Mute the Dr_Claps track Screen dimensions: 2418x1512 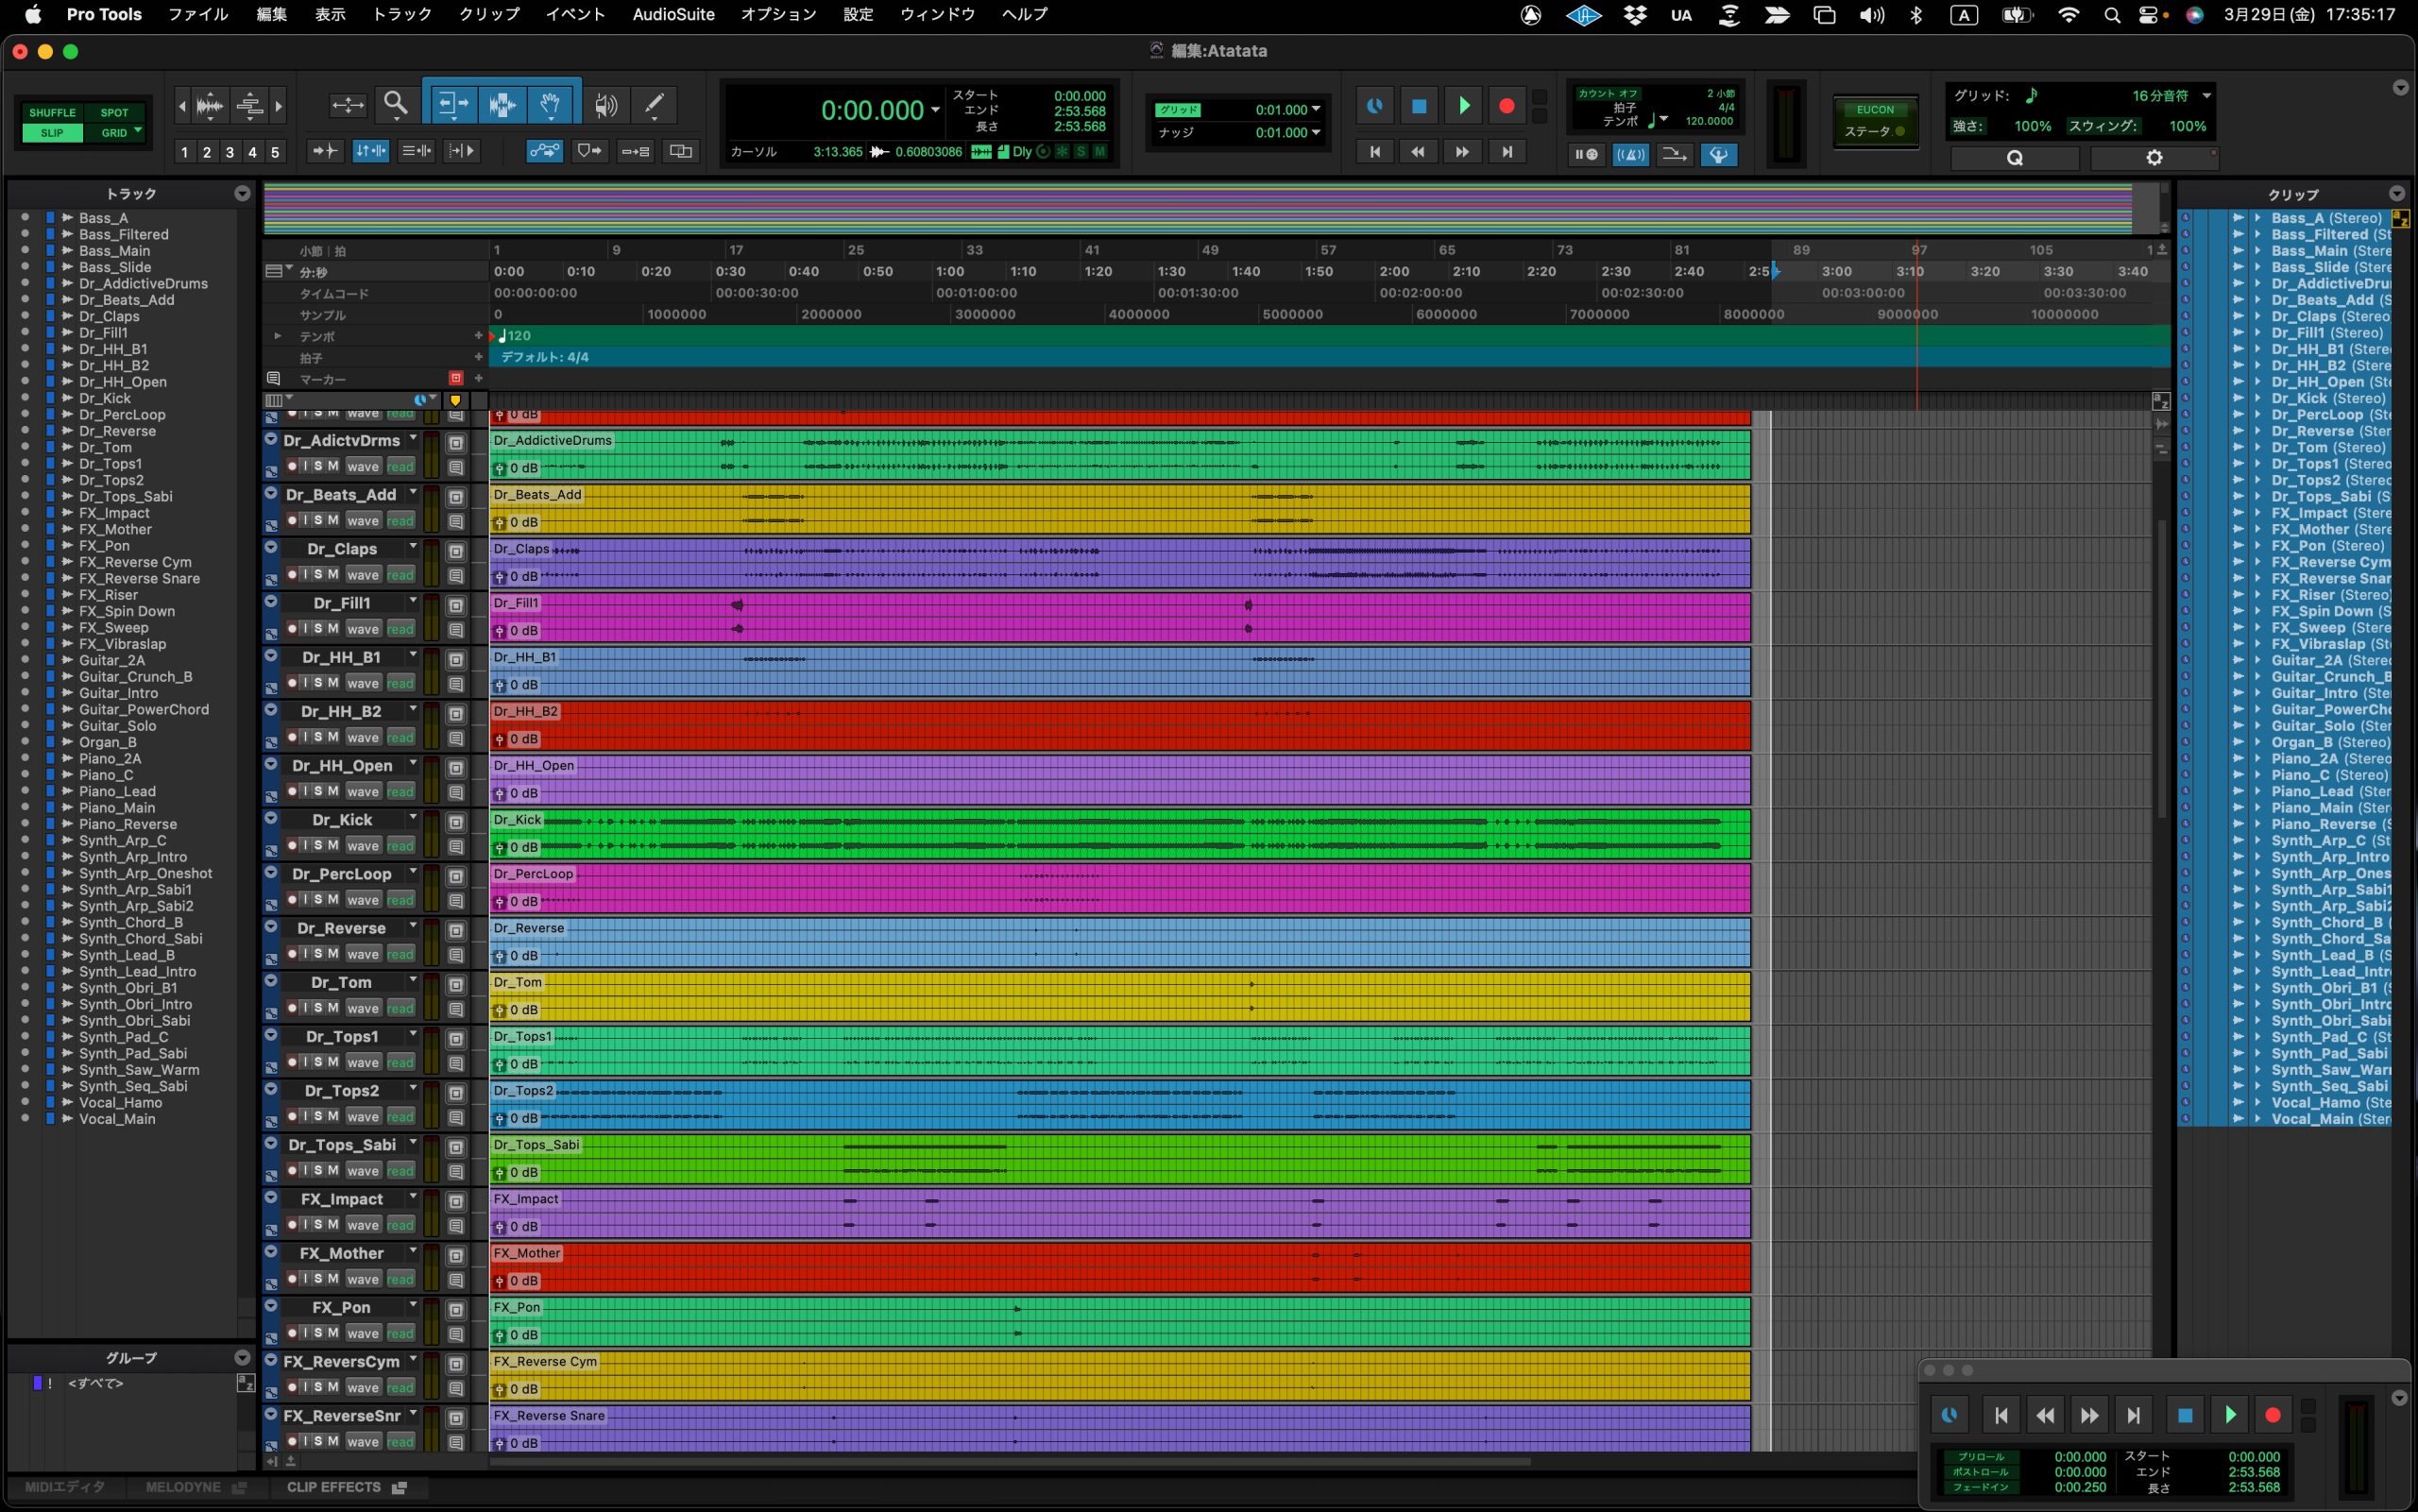(x=333, y=574)
